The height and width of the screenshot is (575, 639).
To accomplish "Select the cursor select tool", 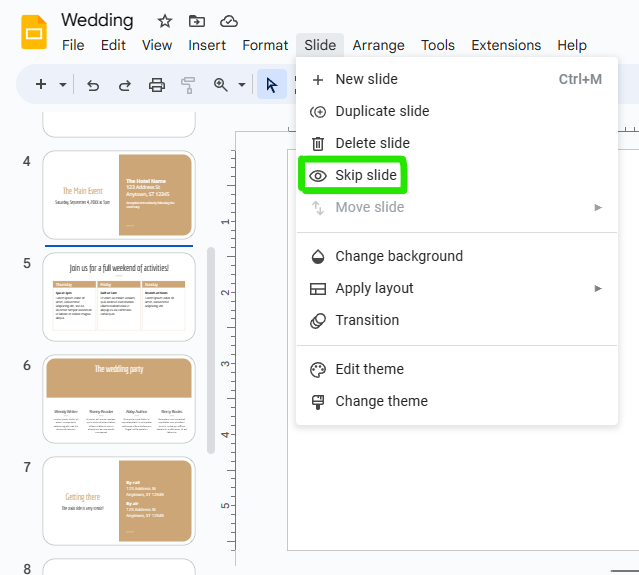I will (x=271, y=85).
